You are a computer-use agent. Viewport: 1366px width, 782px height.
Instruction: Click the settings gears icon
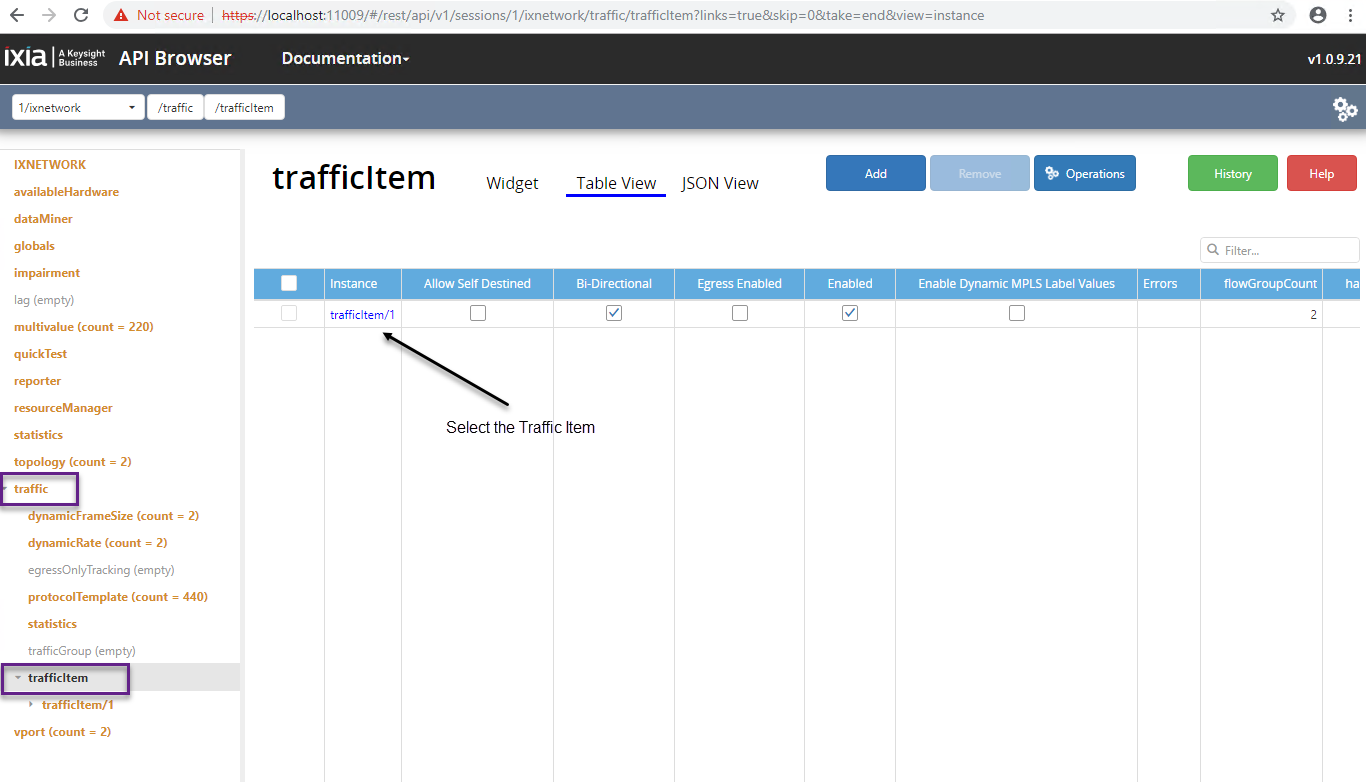pos(1345,109)
